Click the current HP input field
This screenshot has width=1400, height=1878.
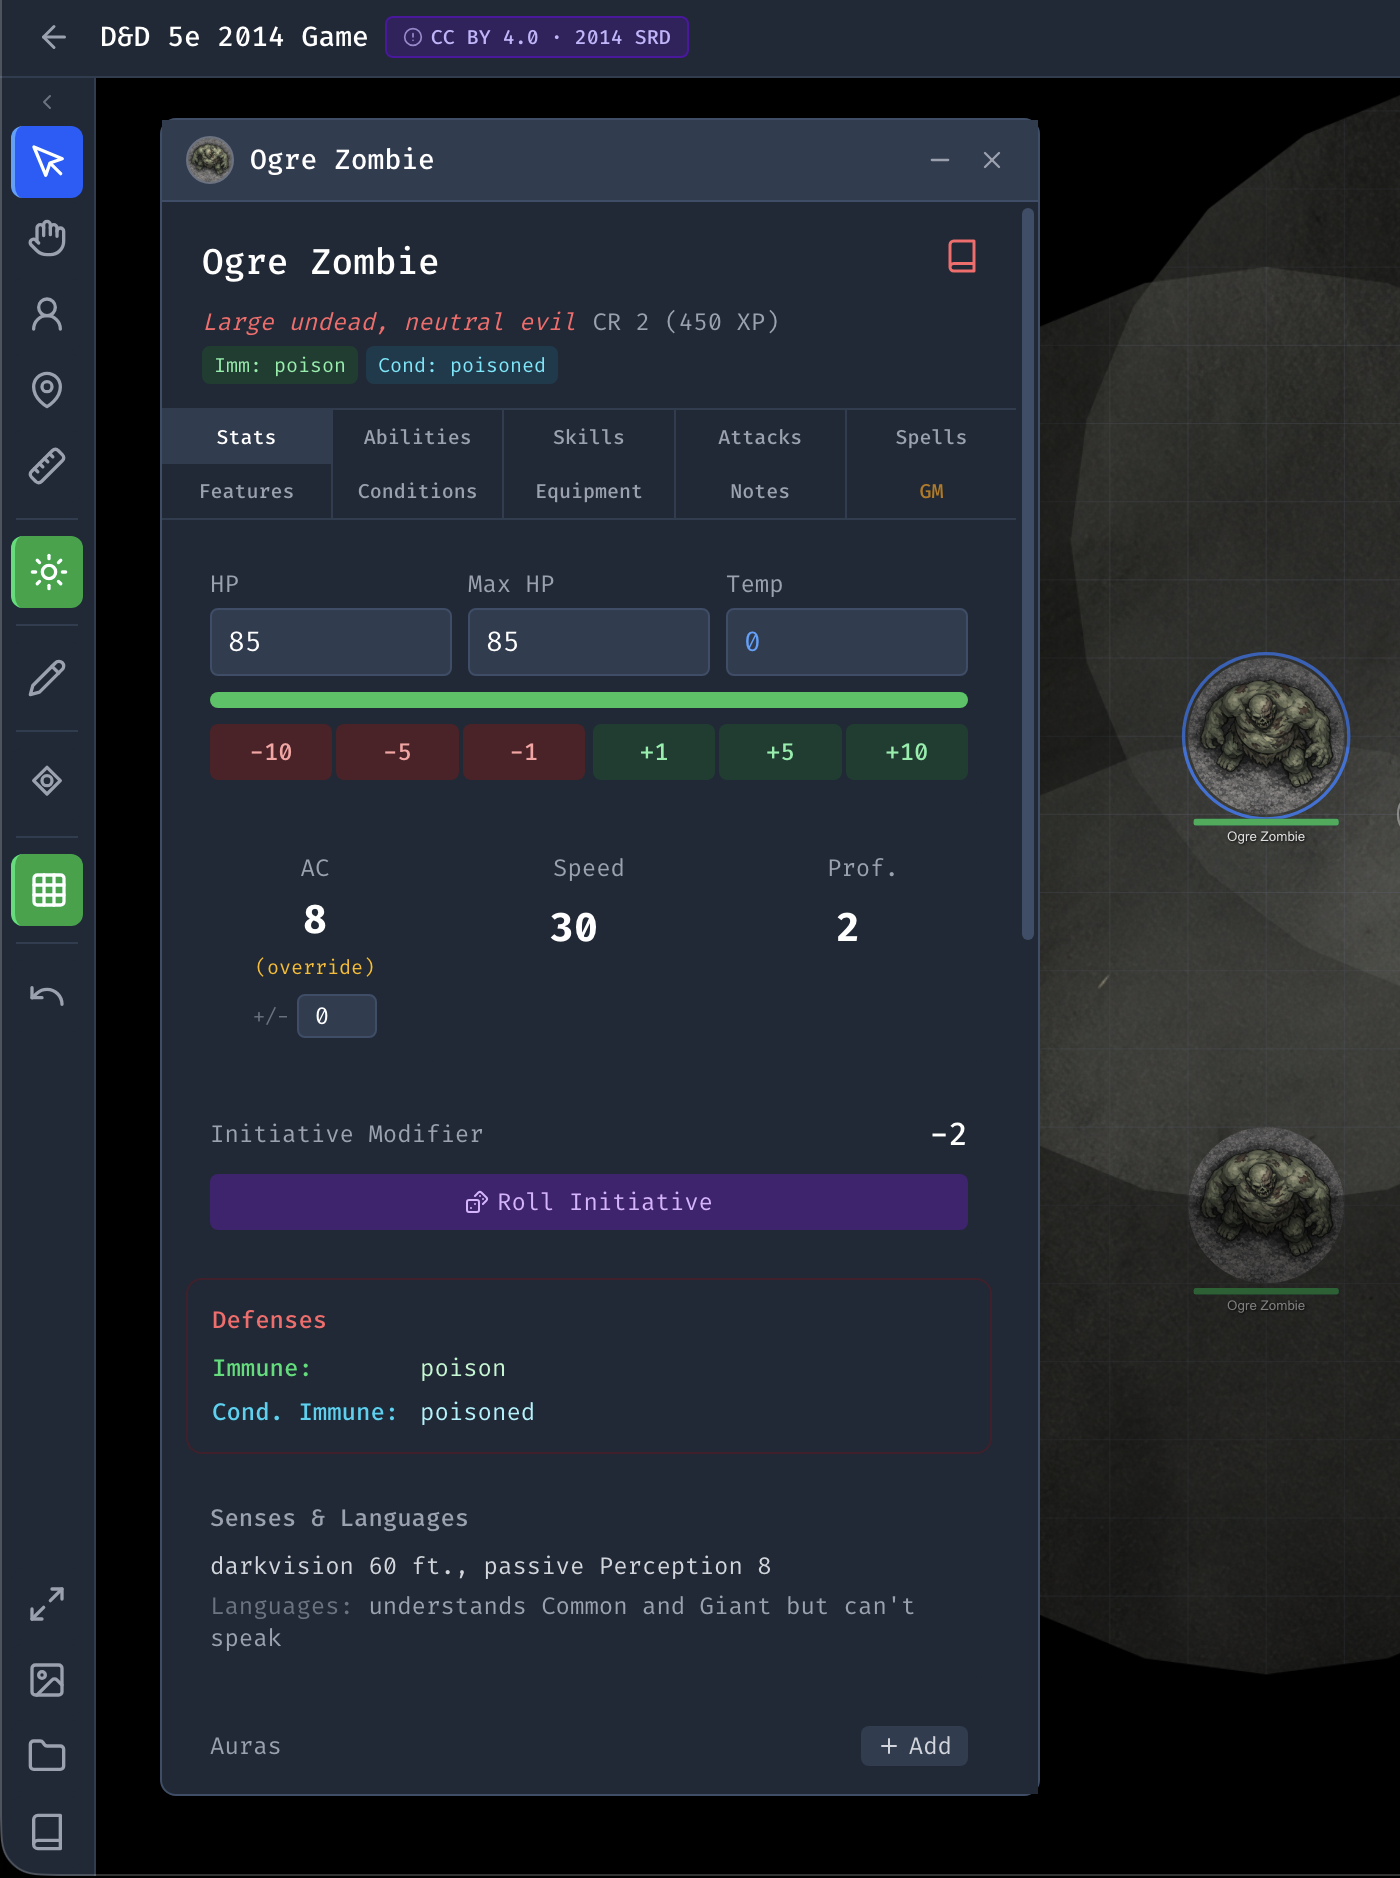point(331,642)
